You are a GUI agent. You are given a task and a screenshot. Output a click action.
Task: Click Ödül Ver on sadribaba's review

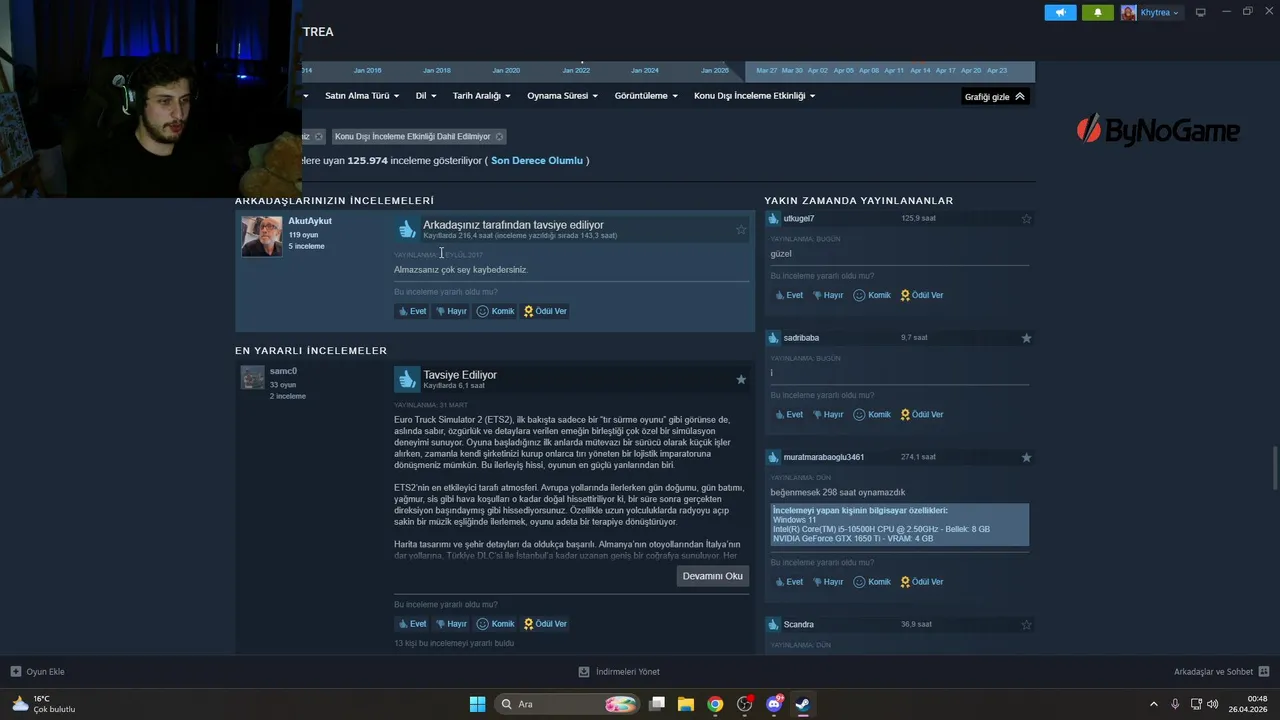922,414
